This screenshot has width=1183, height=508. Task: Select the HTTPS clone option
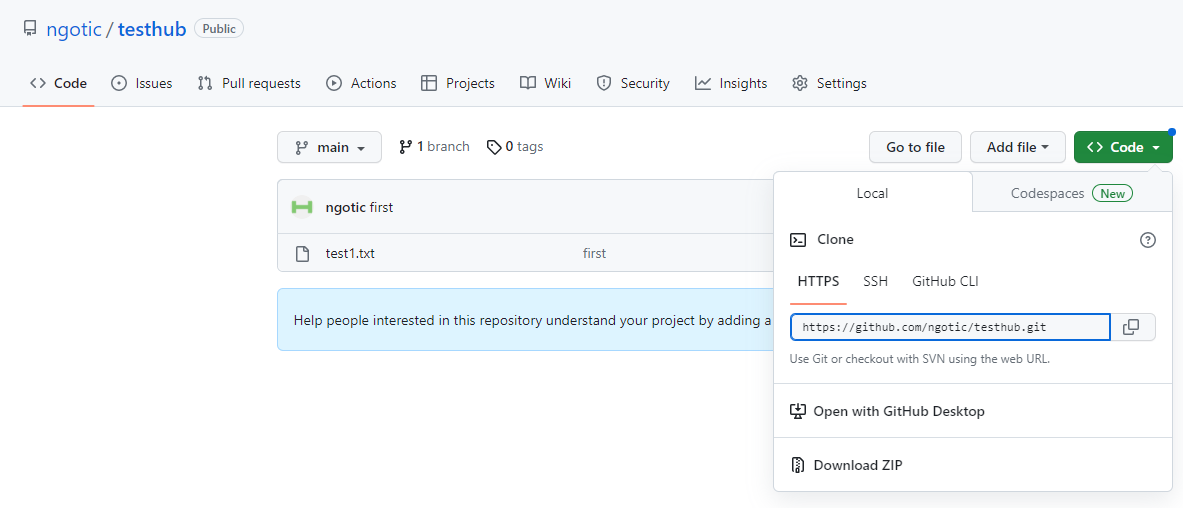pyautogui.click(x=819, y=282)
